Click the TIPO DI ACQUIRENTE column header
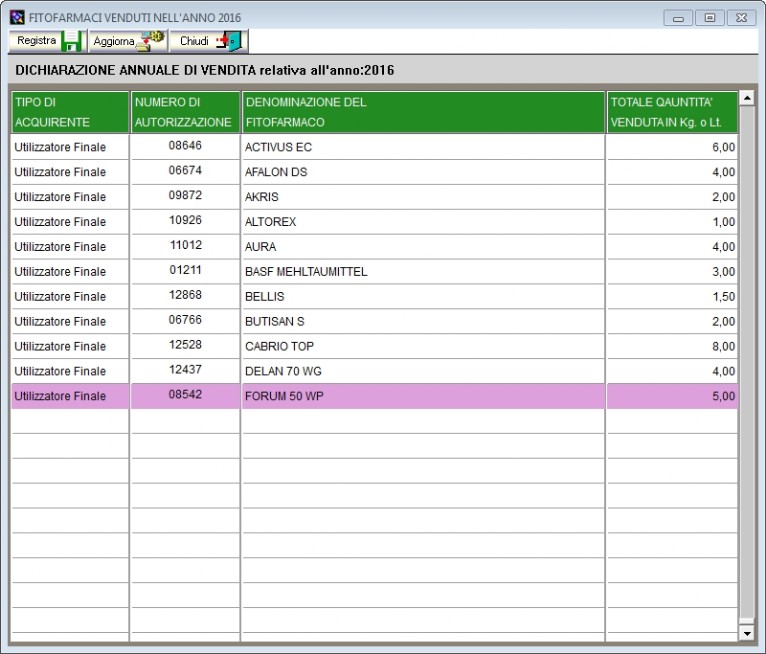Viewport: 766px width, 654px height. 70,112
